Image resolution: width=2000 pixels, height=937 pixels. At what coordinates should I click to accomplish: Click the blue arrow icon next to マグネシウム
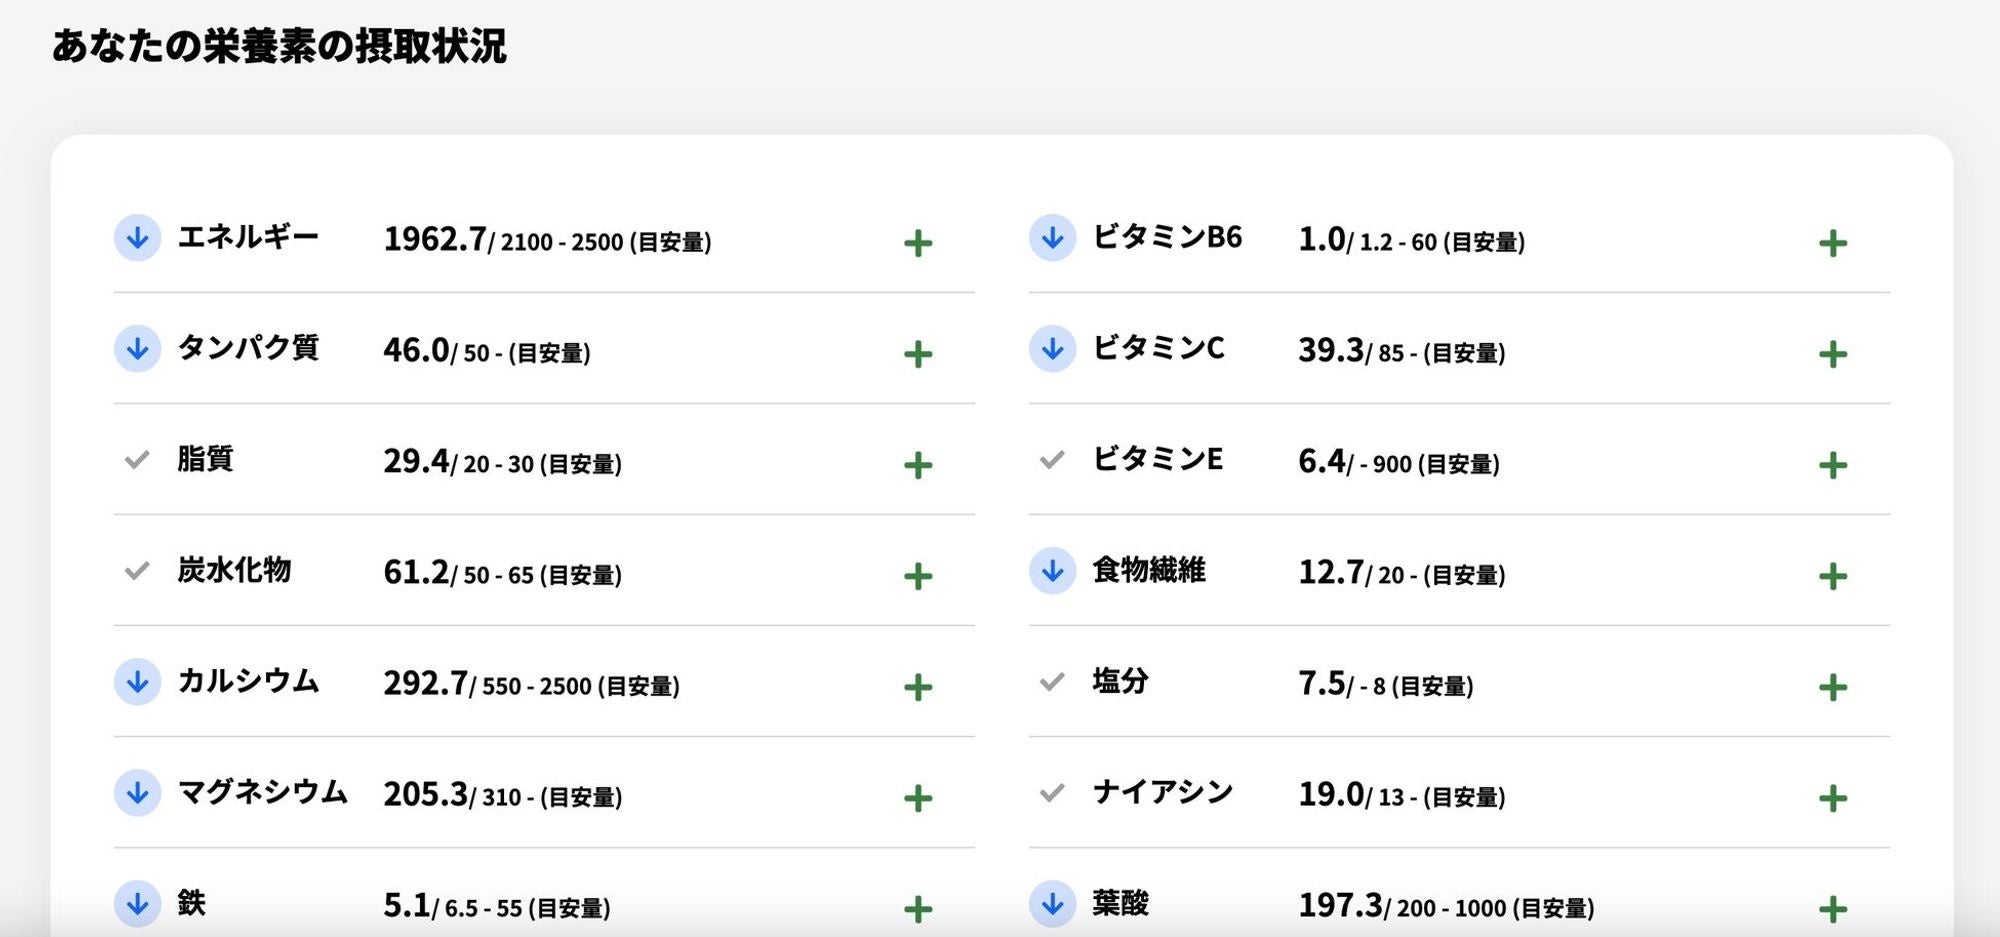[138, 793]
